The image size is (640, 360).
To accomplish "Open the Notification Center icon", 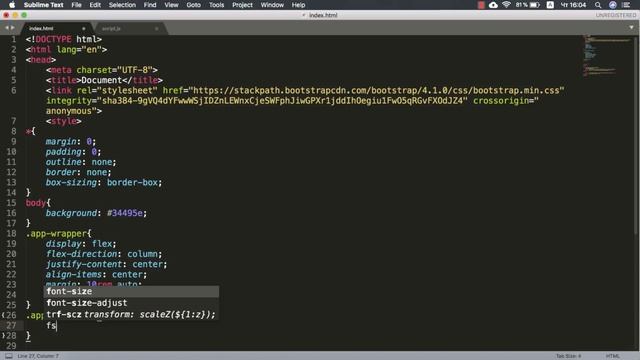I will [x=627, y=5].
